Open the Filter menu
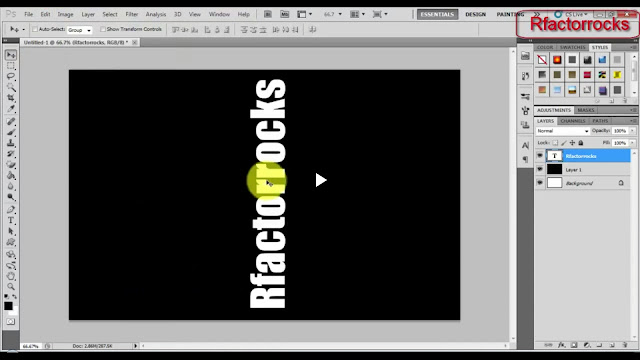Image resolution: width=640 pixels, height=360 pixels. [131, 14]
